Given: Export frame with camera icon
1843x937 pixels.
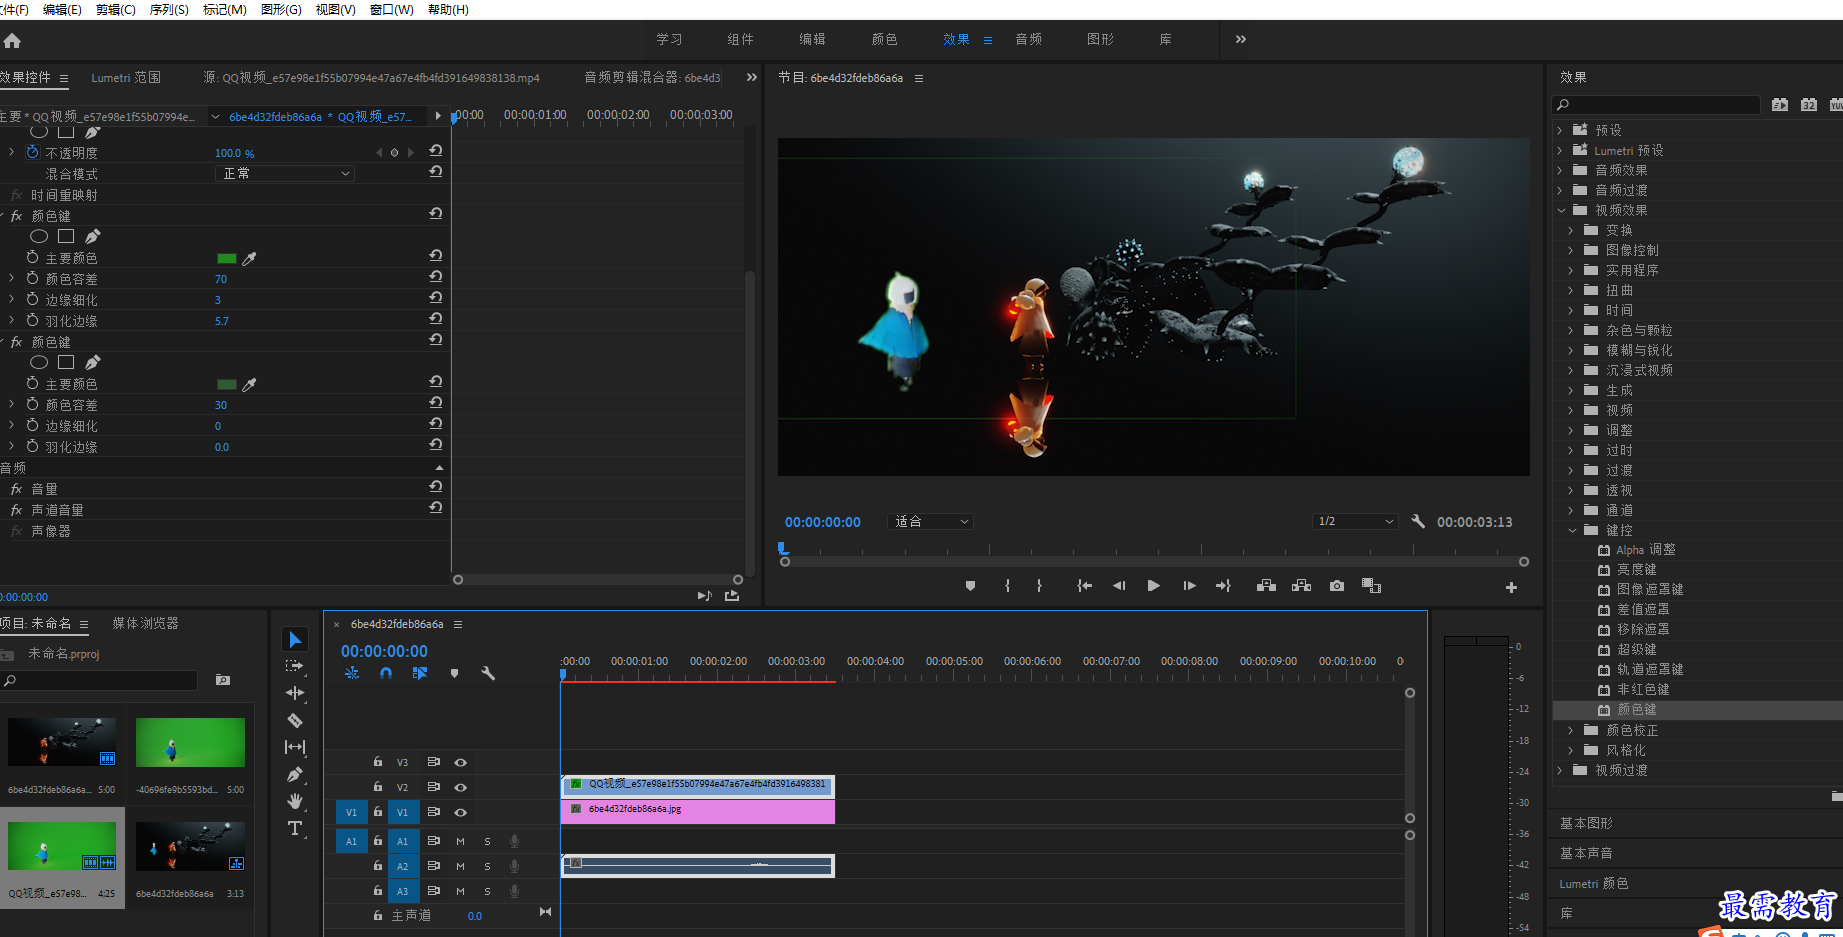Looking at the screenshot, I should pos(1337,586).
